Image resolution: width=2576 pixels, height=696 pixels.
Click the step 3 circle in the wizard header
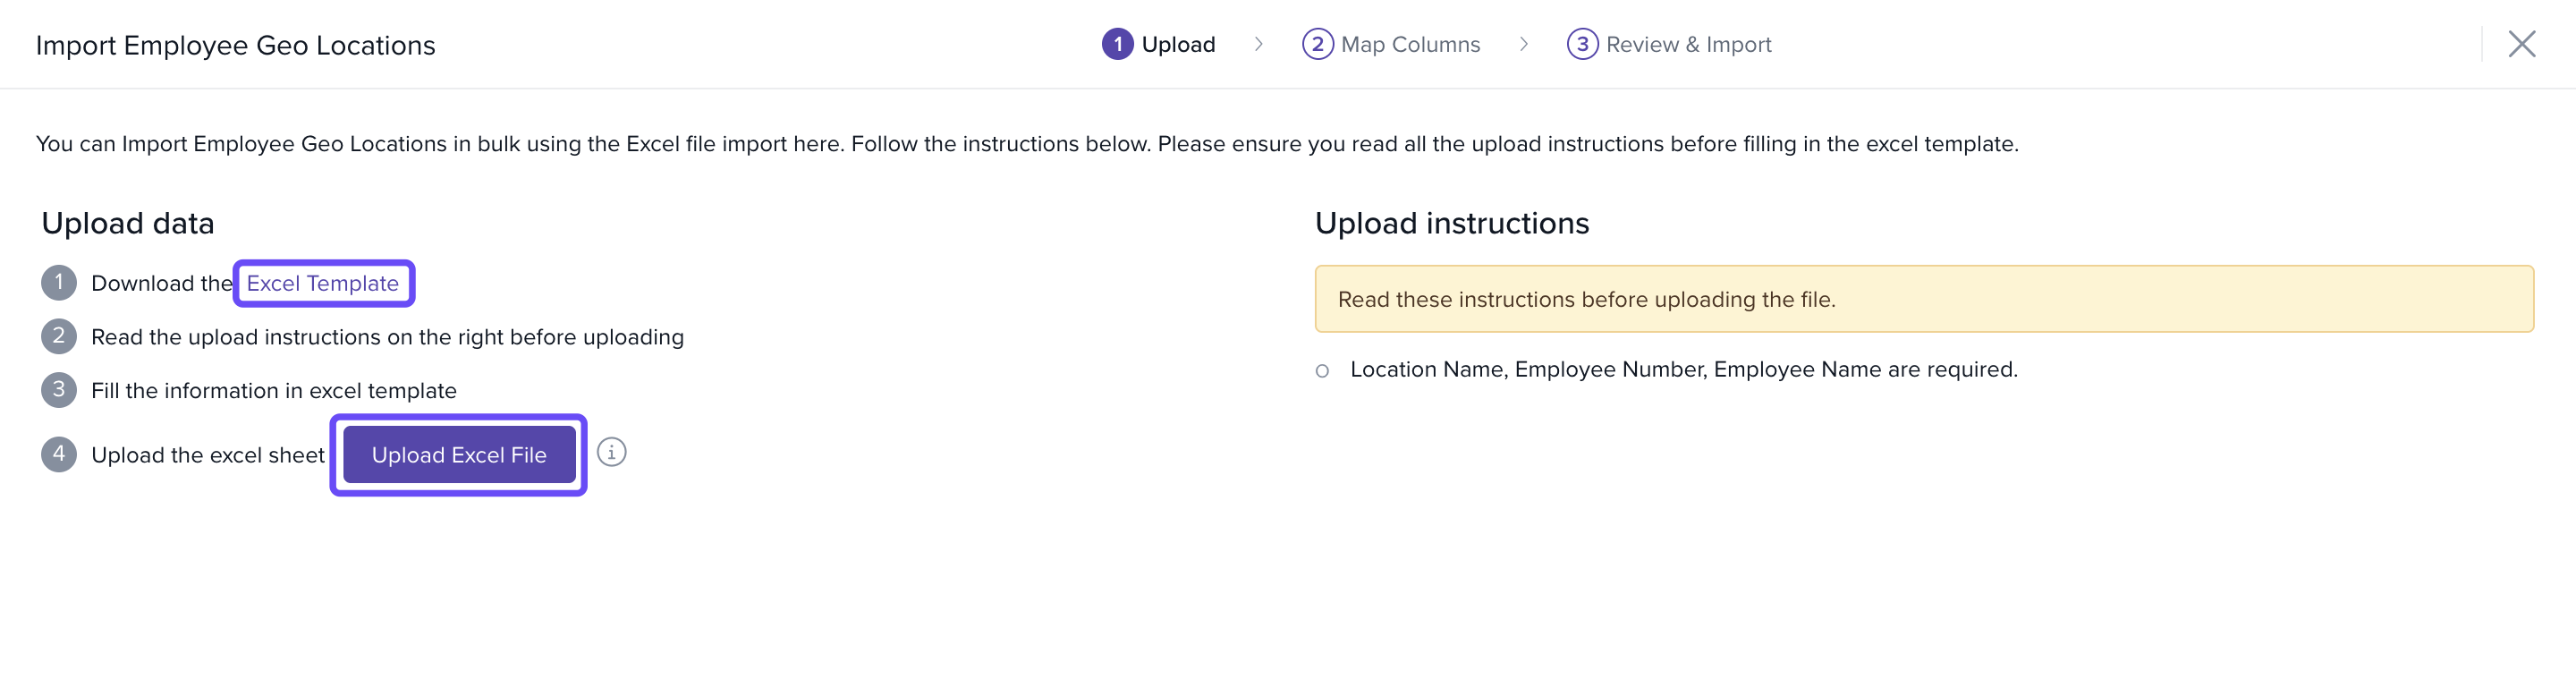[1581, 44]
